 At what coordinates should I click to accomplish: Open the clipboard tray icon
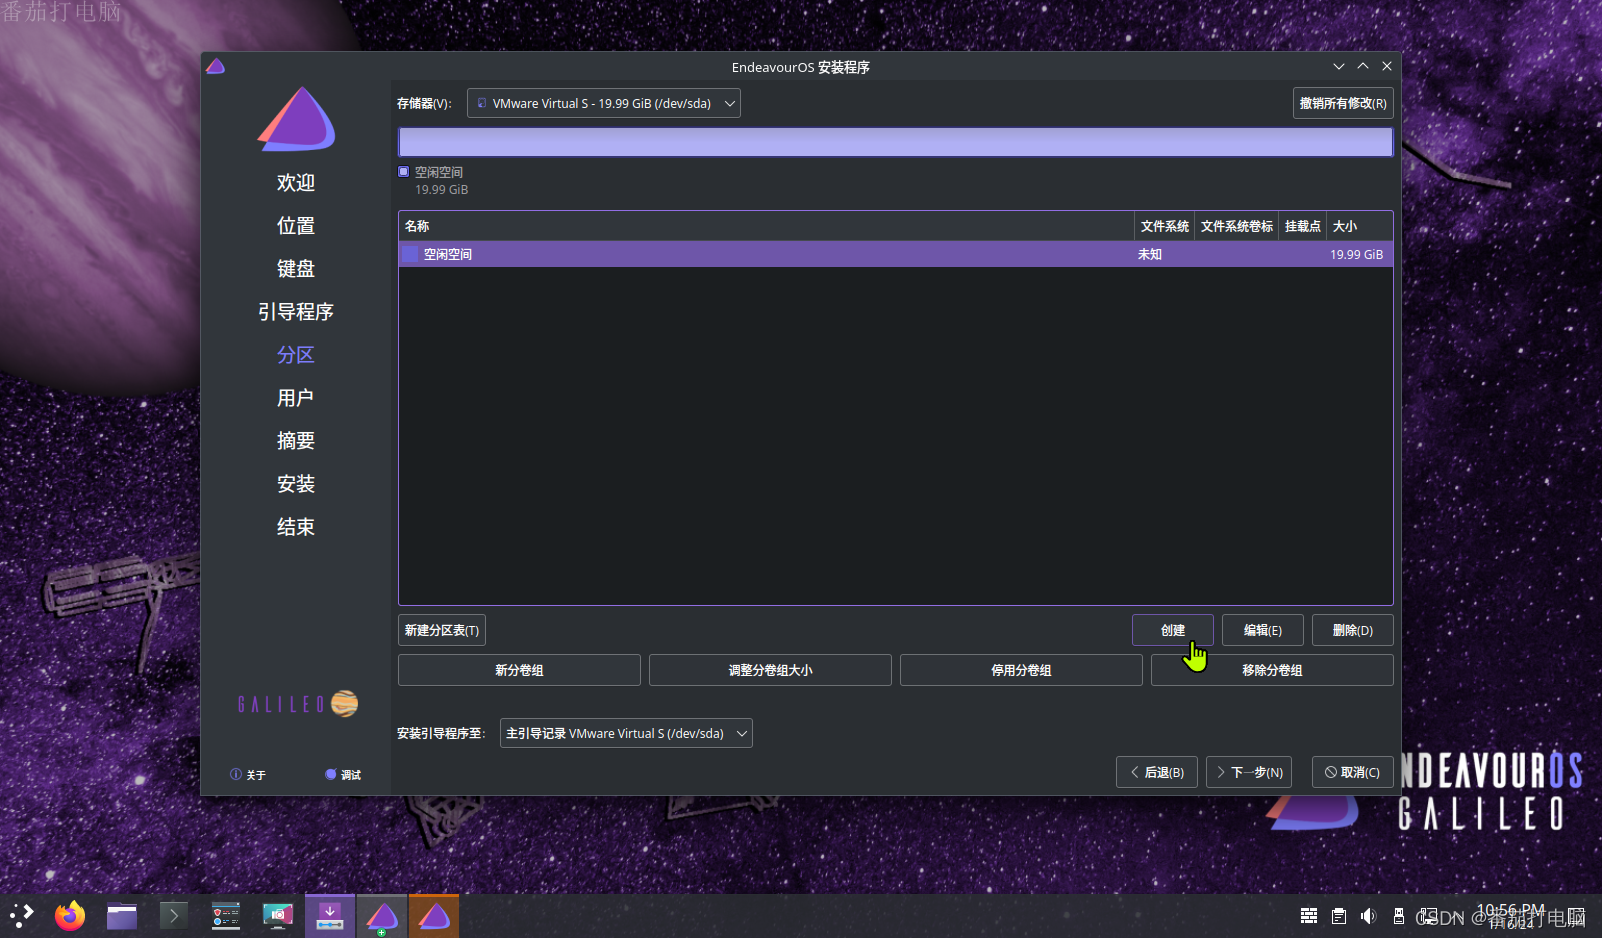pyautogui.click(x=1339, y=916)
